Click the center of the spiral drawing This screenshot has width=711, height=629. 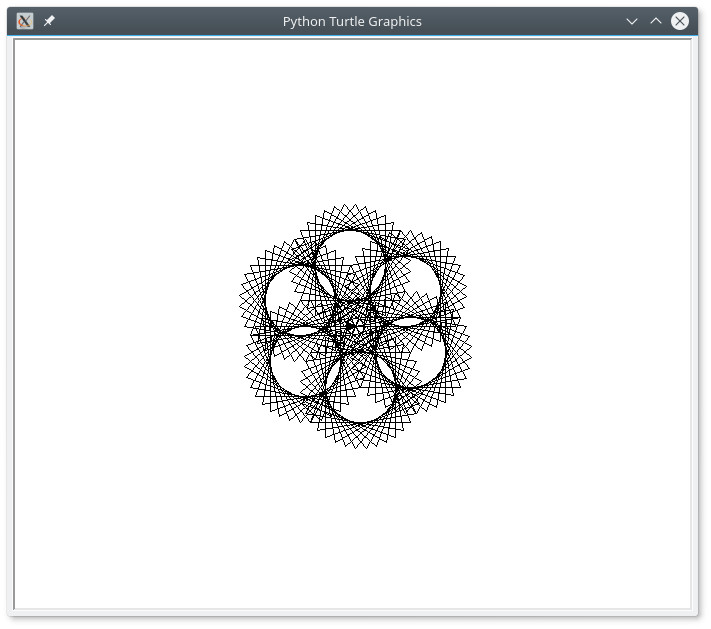click(x=354, y=325)
